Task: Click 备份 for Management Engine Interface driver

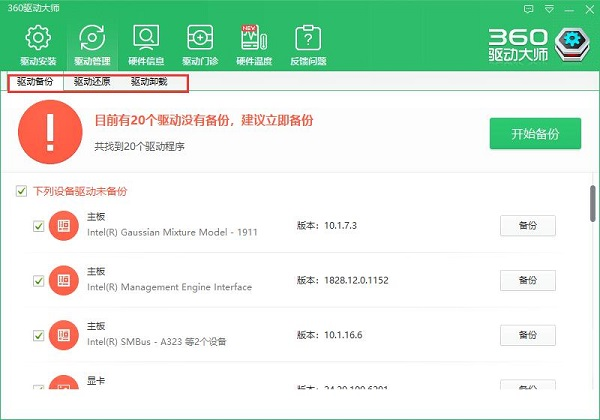Action: pyautogui.click(x=528, y=280)
